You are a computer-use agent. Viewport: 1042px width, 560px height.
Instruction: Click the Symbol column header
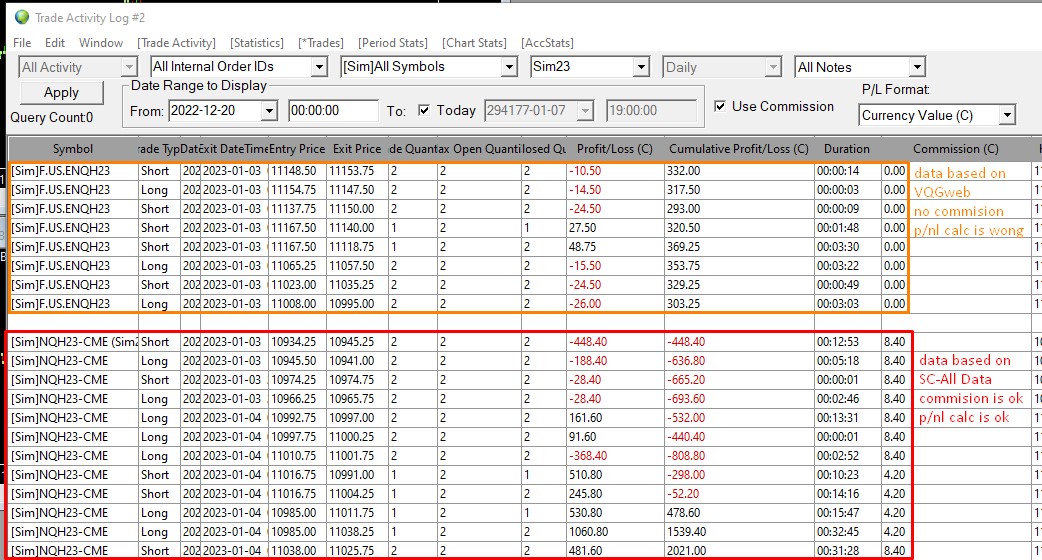tap(73, 149)
